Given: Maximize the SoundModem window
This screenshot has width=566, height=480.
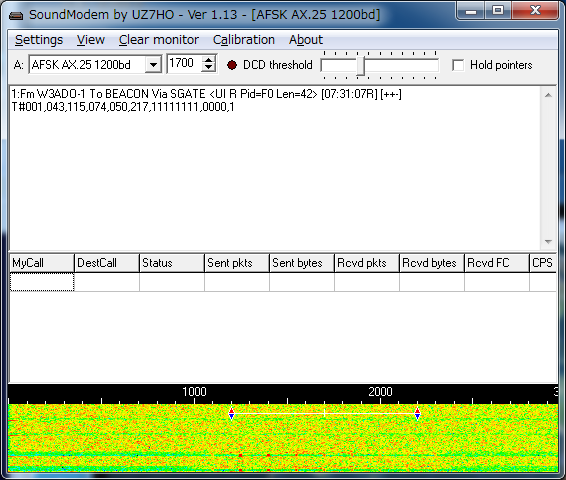Looking at the screenshot, I should 498,11.
